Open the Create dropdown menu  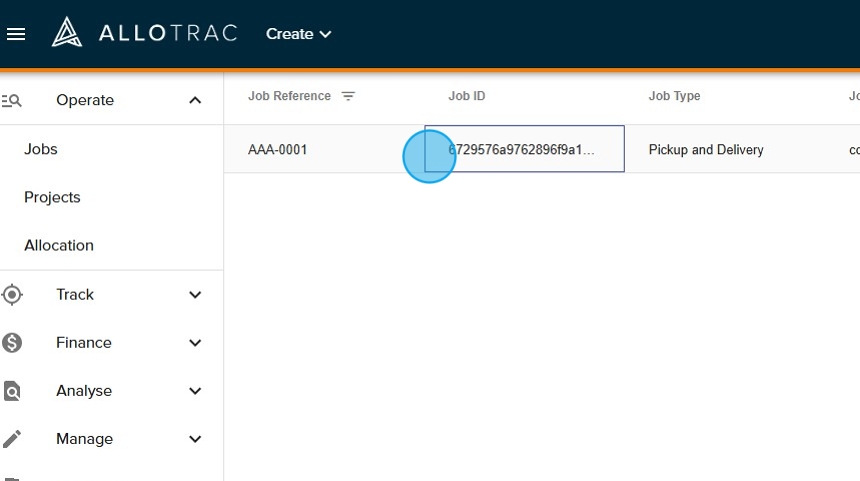tap(298, 34)
